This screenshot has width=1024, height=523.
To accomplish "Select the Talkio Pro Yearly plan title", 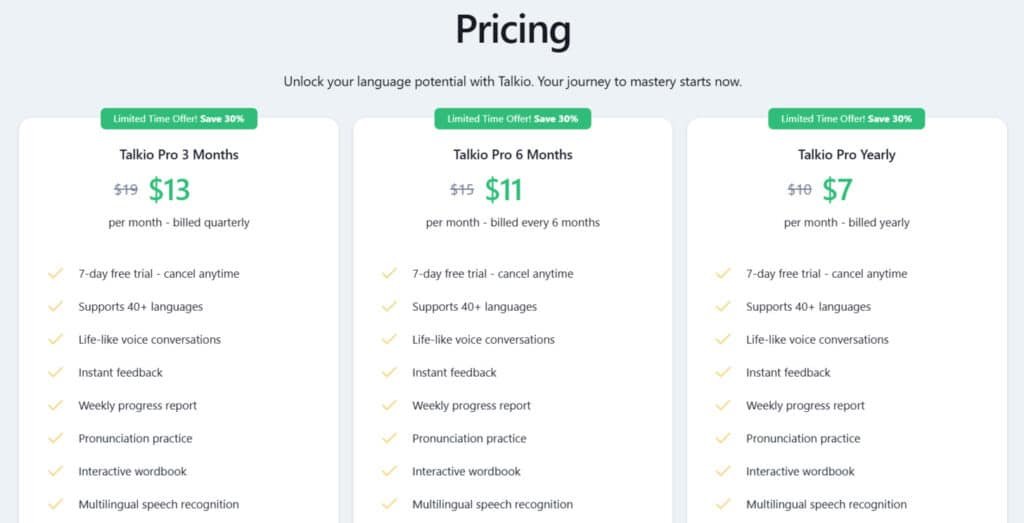I will (x=846, y=154).
